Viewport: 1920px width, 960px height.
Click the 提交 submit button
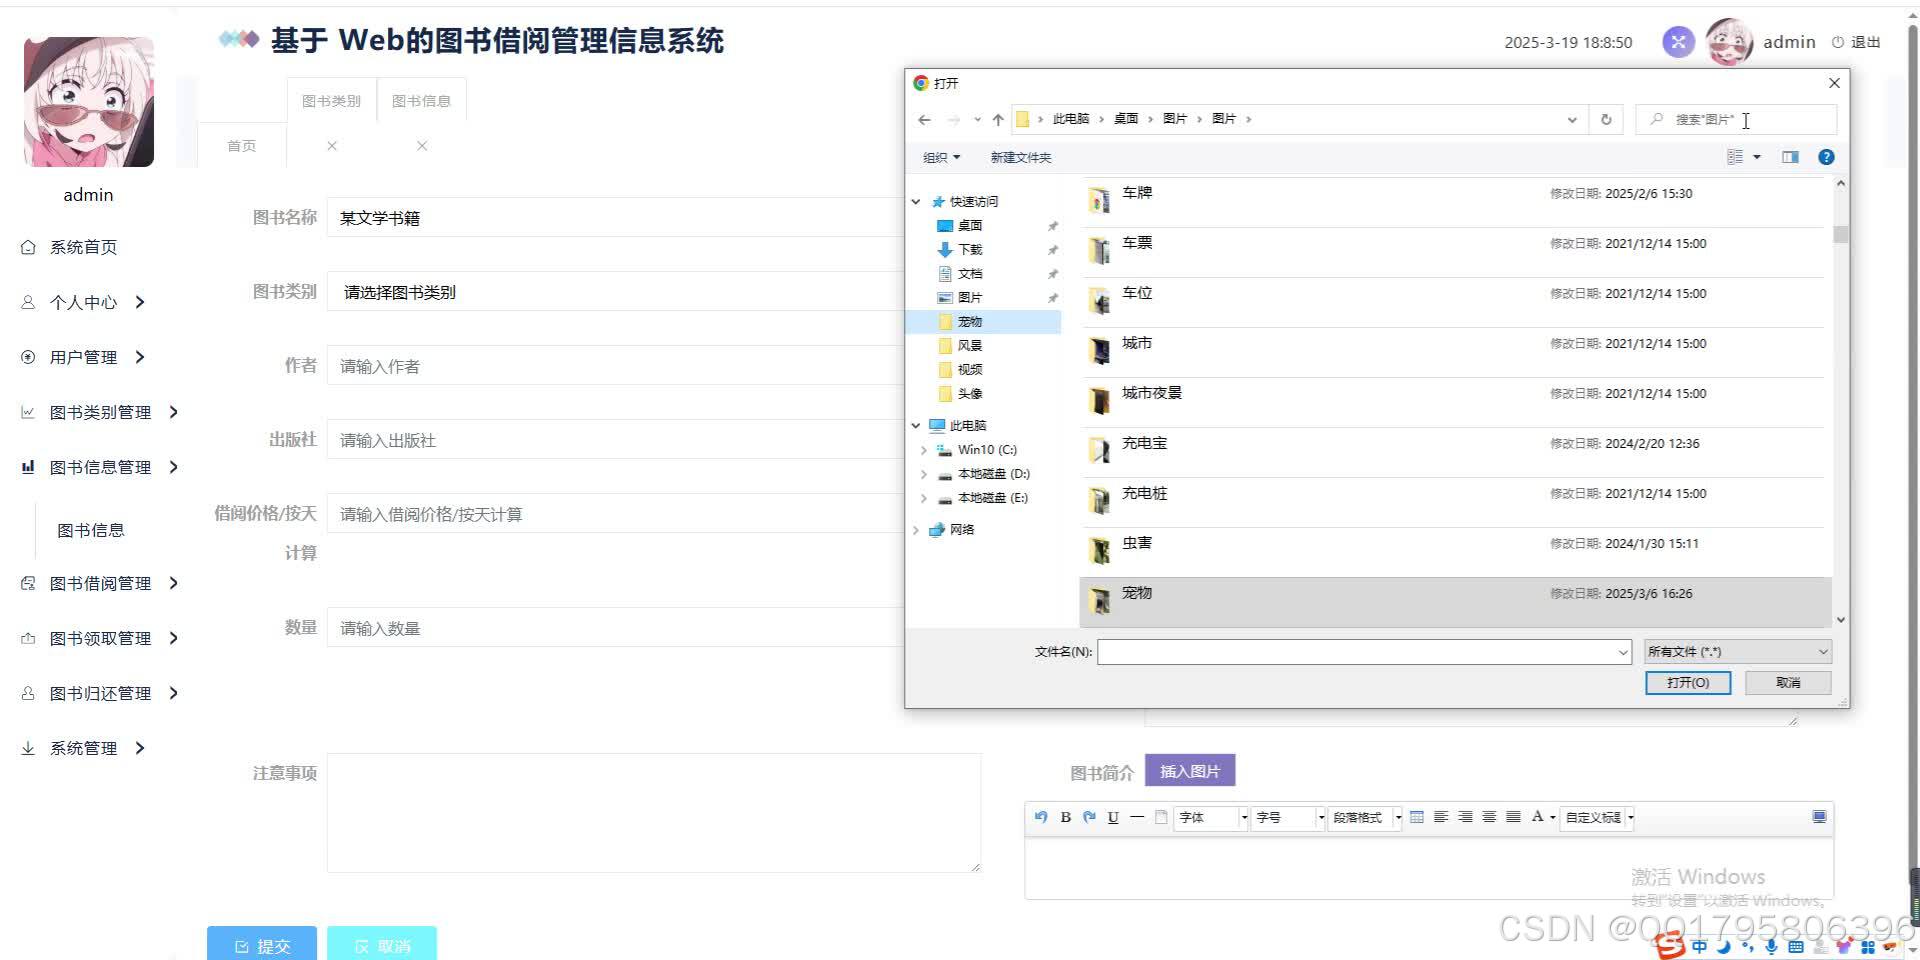262,944
